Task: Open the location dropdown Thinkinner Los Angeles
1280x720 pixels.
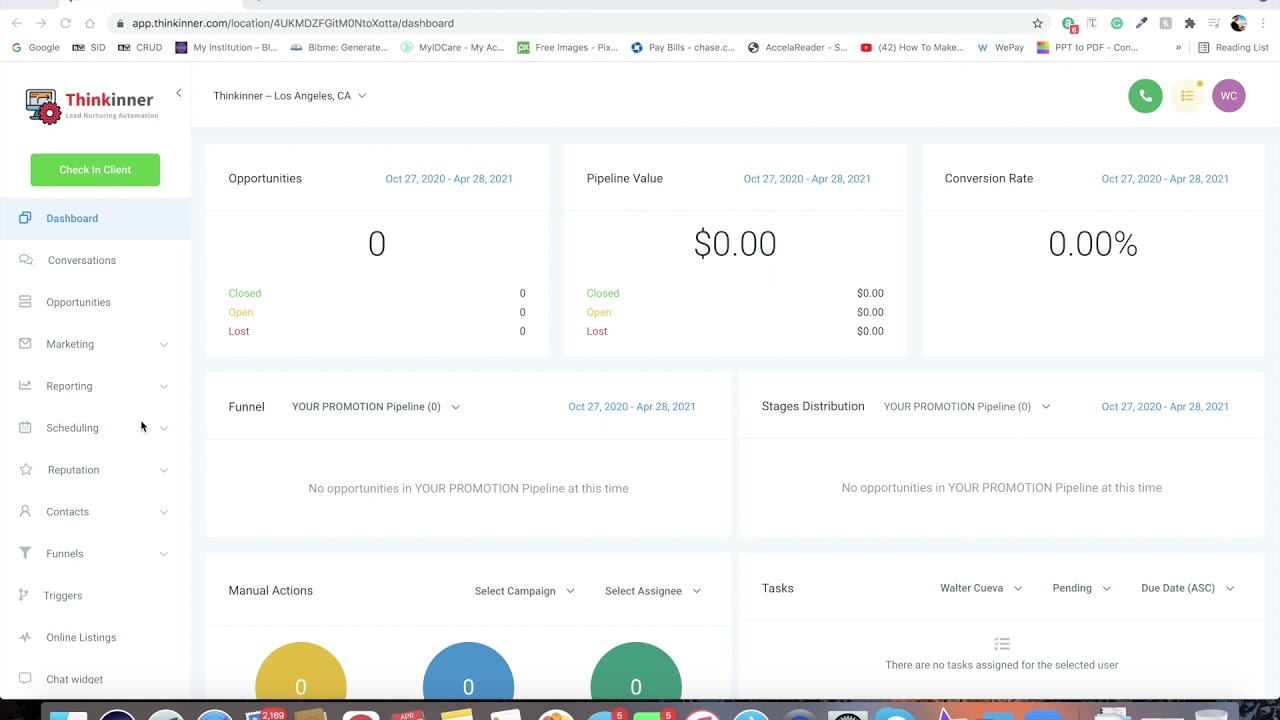Action: 290,96
